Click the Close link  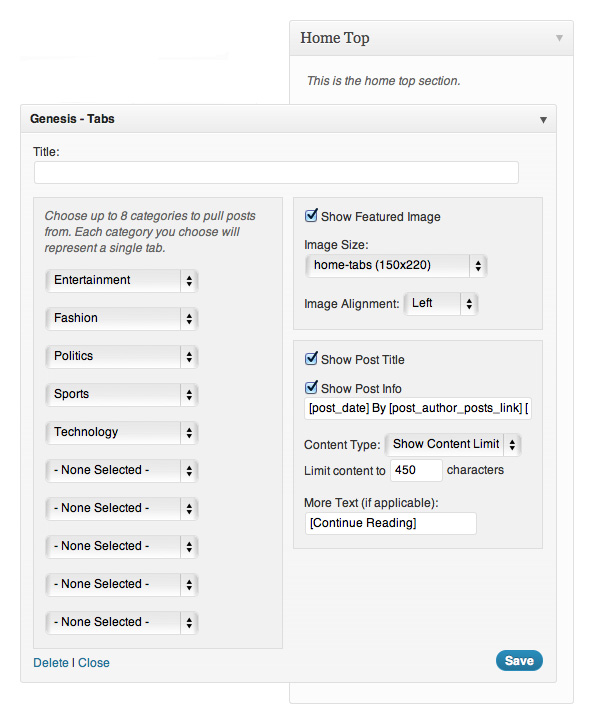click(x=94, y=663)
